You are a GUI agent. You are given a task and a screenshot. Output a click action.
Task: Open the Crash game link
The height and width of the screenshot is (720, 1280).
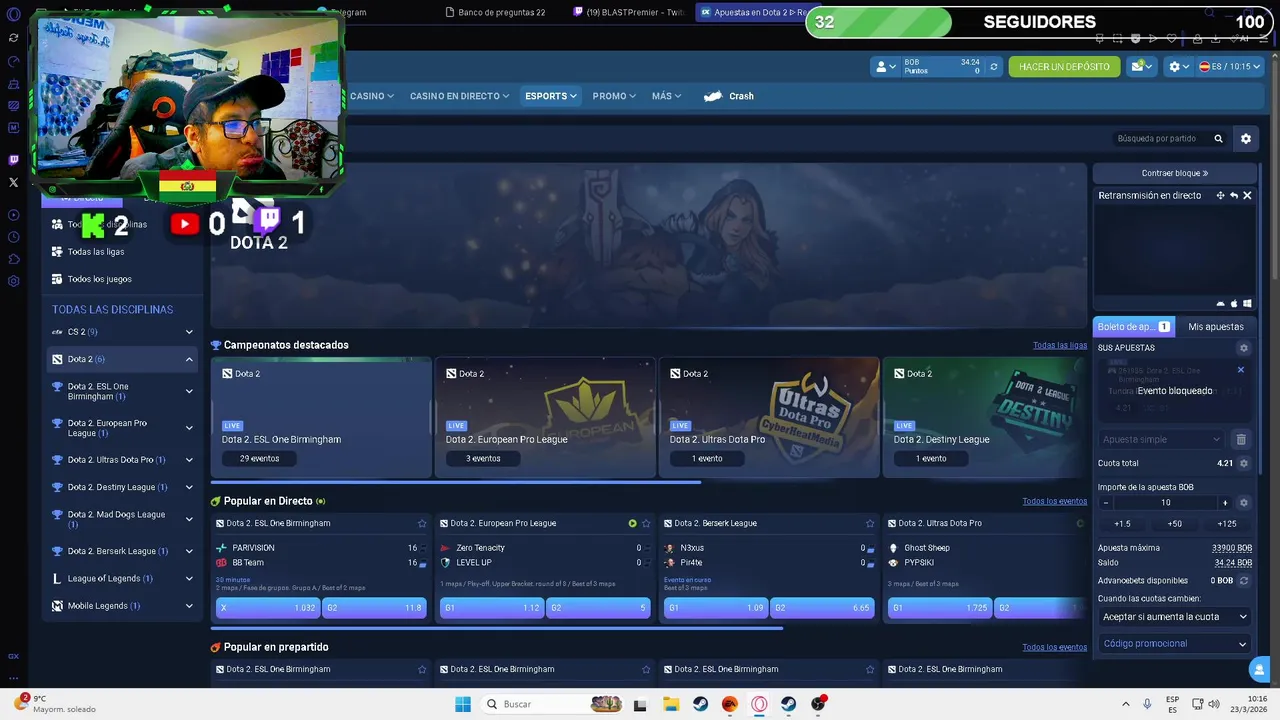(729, 96)
